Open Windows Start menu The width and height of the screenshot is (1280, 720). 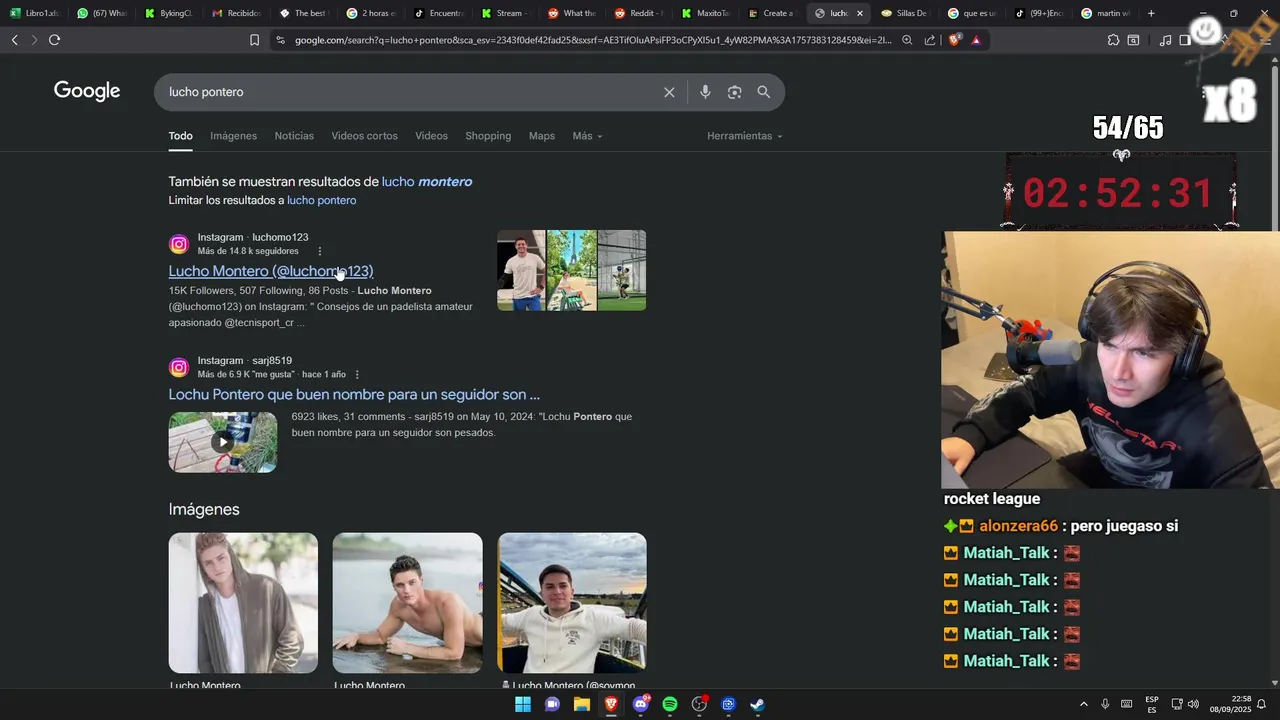click(522, 704)
